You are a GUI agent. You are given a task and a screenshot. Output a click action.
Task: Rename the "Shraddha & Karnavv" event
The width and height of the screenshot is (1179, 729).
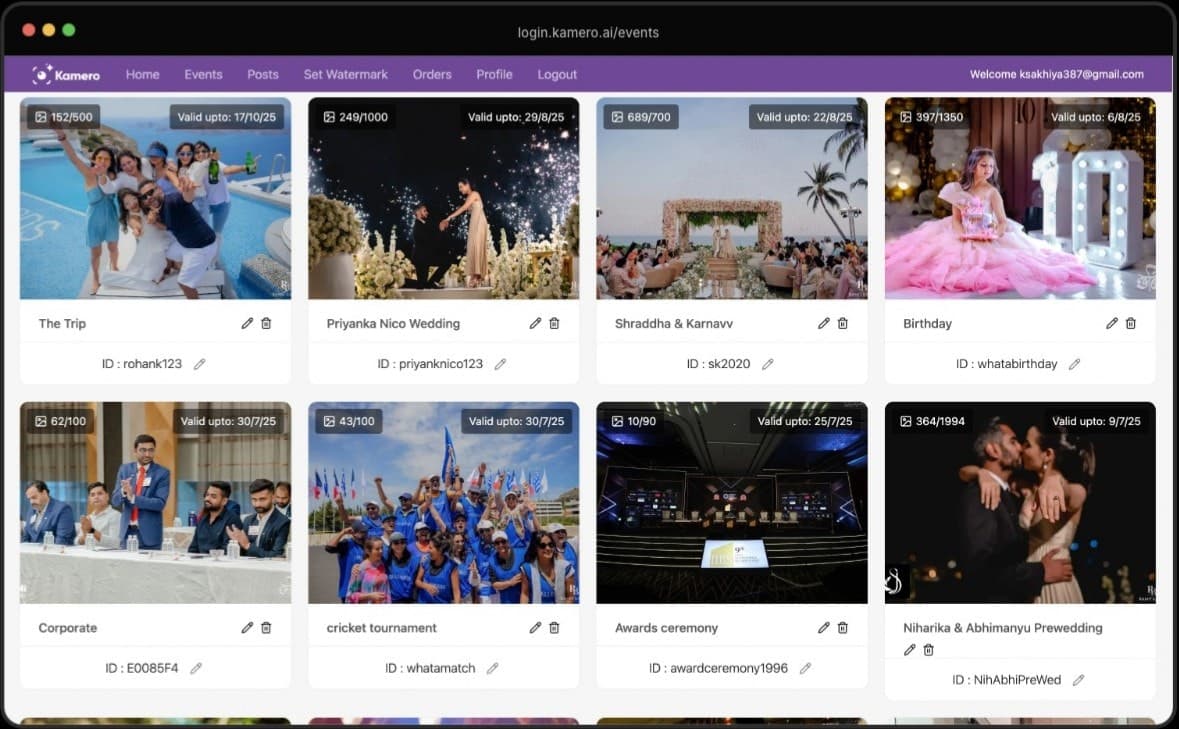(x=823, y=323)
